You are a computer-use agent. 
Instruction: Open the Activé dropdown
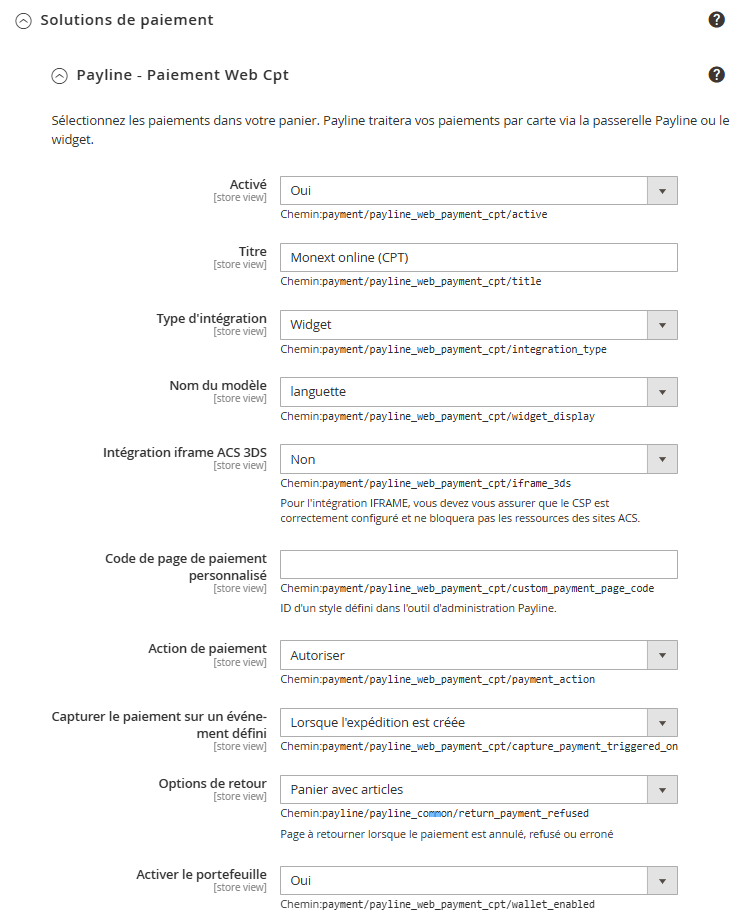point(464,190)
